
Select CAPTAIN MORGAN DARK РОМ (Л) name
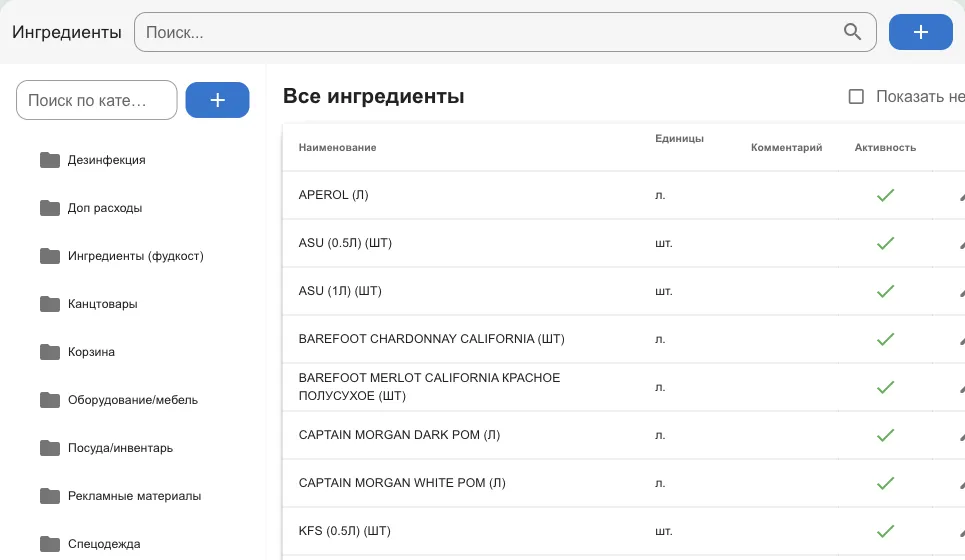point(399,435)
